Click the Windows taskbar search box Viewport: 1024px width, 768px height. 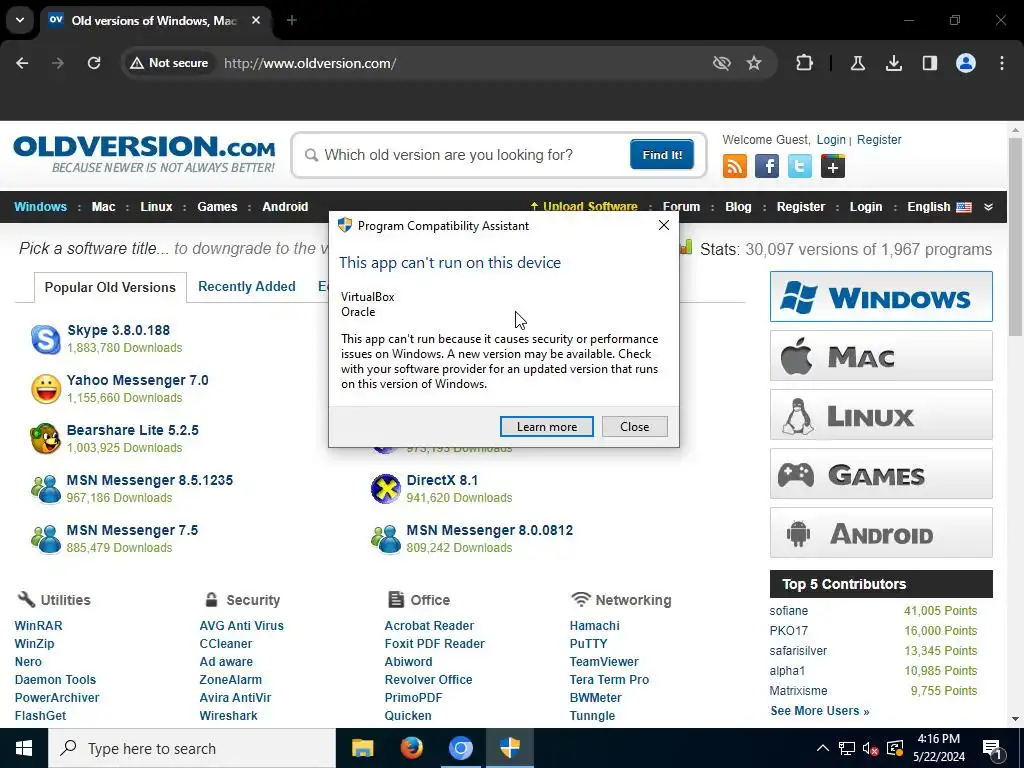point(192,748)
